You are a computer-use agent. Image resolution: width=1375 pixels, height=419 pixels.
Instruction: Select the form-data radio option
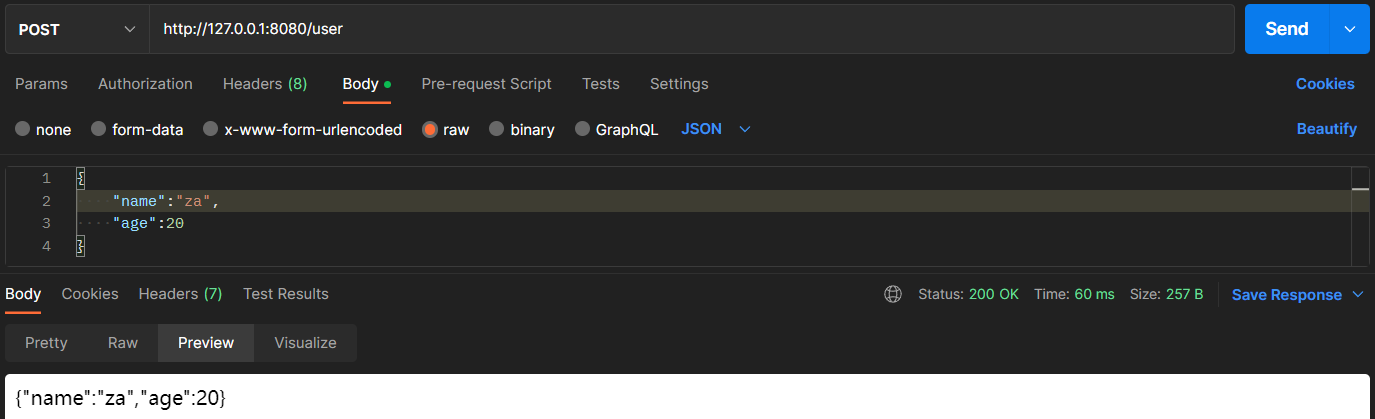click(98, 129)
